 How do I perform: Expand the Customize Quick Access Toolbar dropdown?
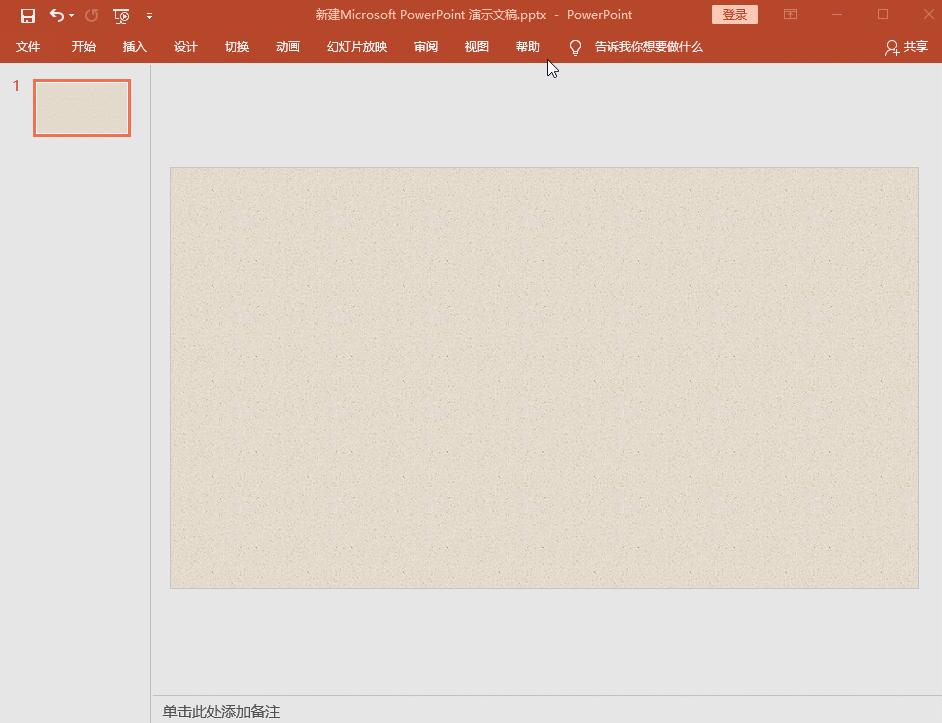(149, 16)
